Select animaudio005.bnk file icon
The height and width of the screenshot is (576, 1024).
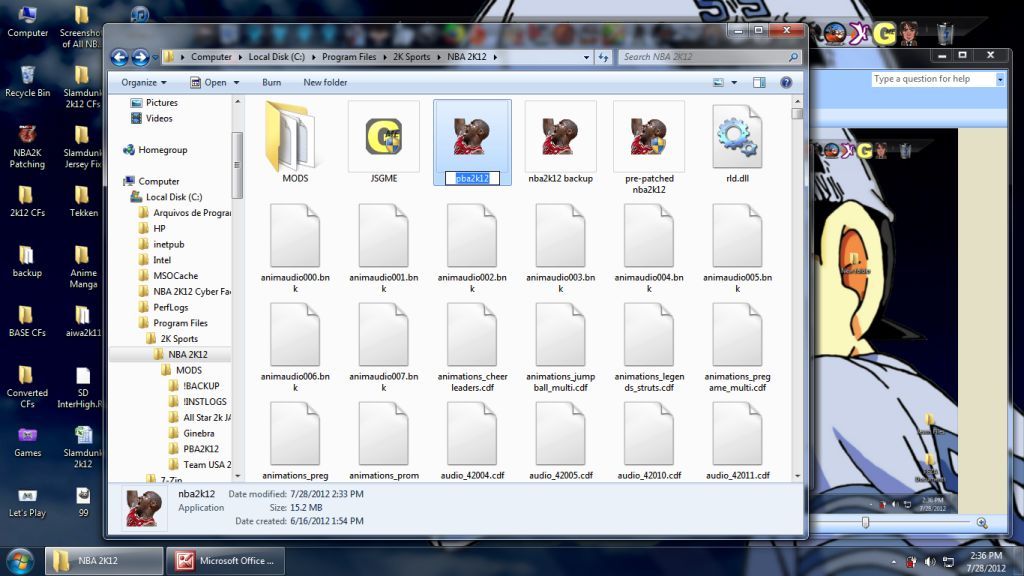[737, 235]
